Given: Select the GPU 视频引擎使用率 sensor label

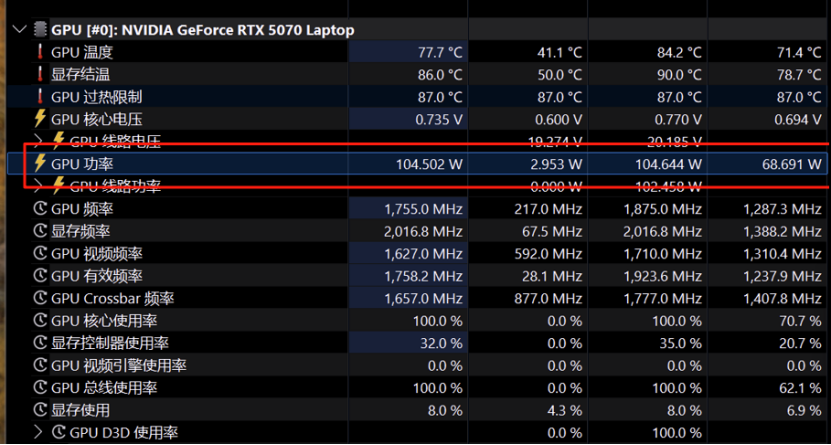Looking at the screenshot, I should tap(119, 366).
